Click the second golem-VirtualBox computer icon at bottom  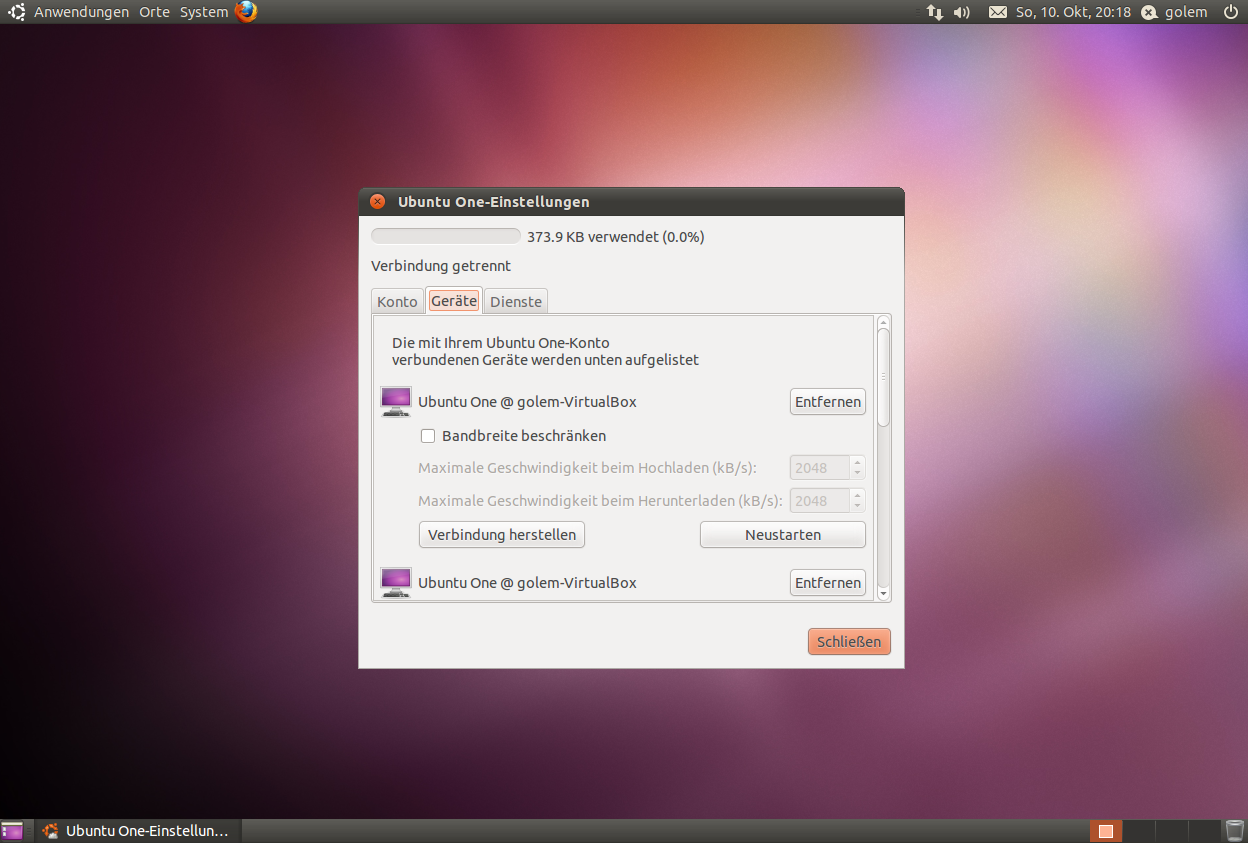coord(396,583)
